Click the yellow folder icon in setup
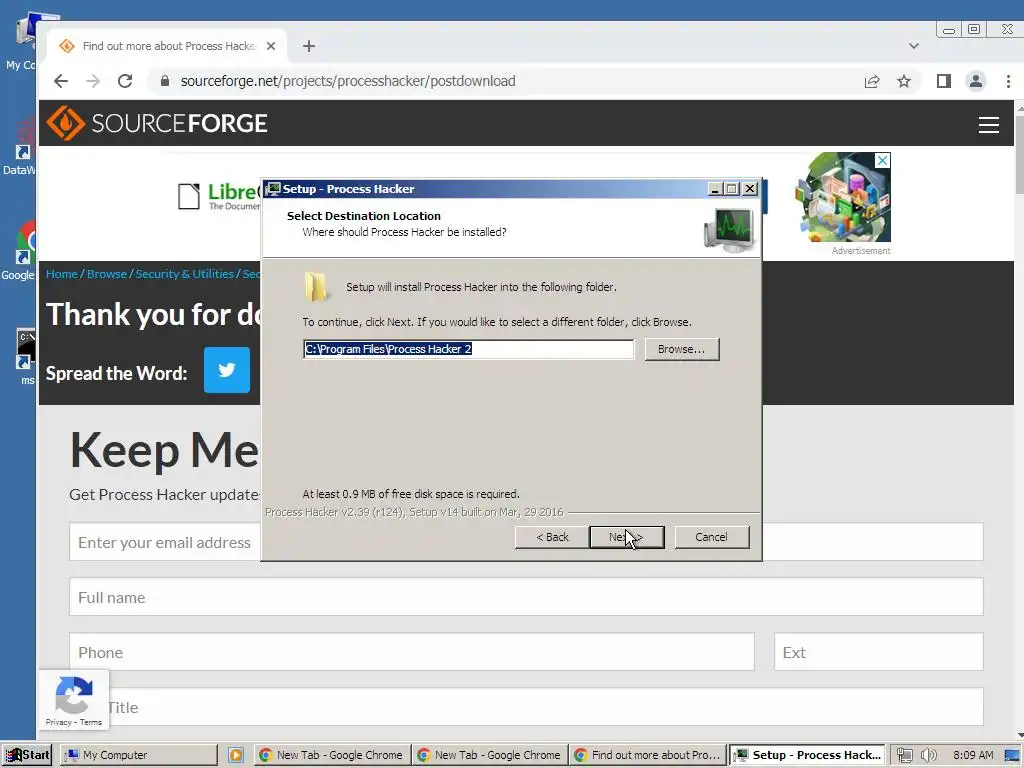 pos(316,287)
